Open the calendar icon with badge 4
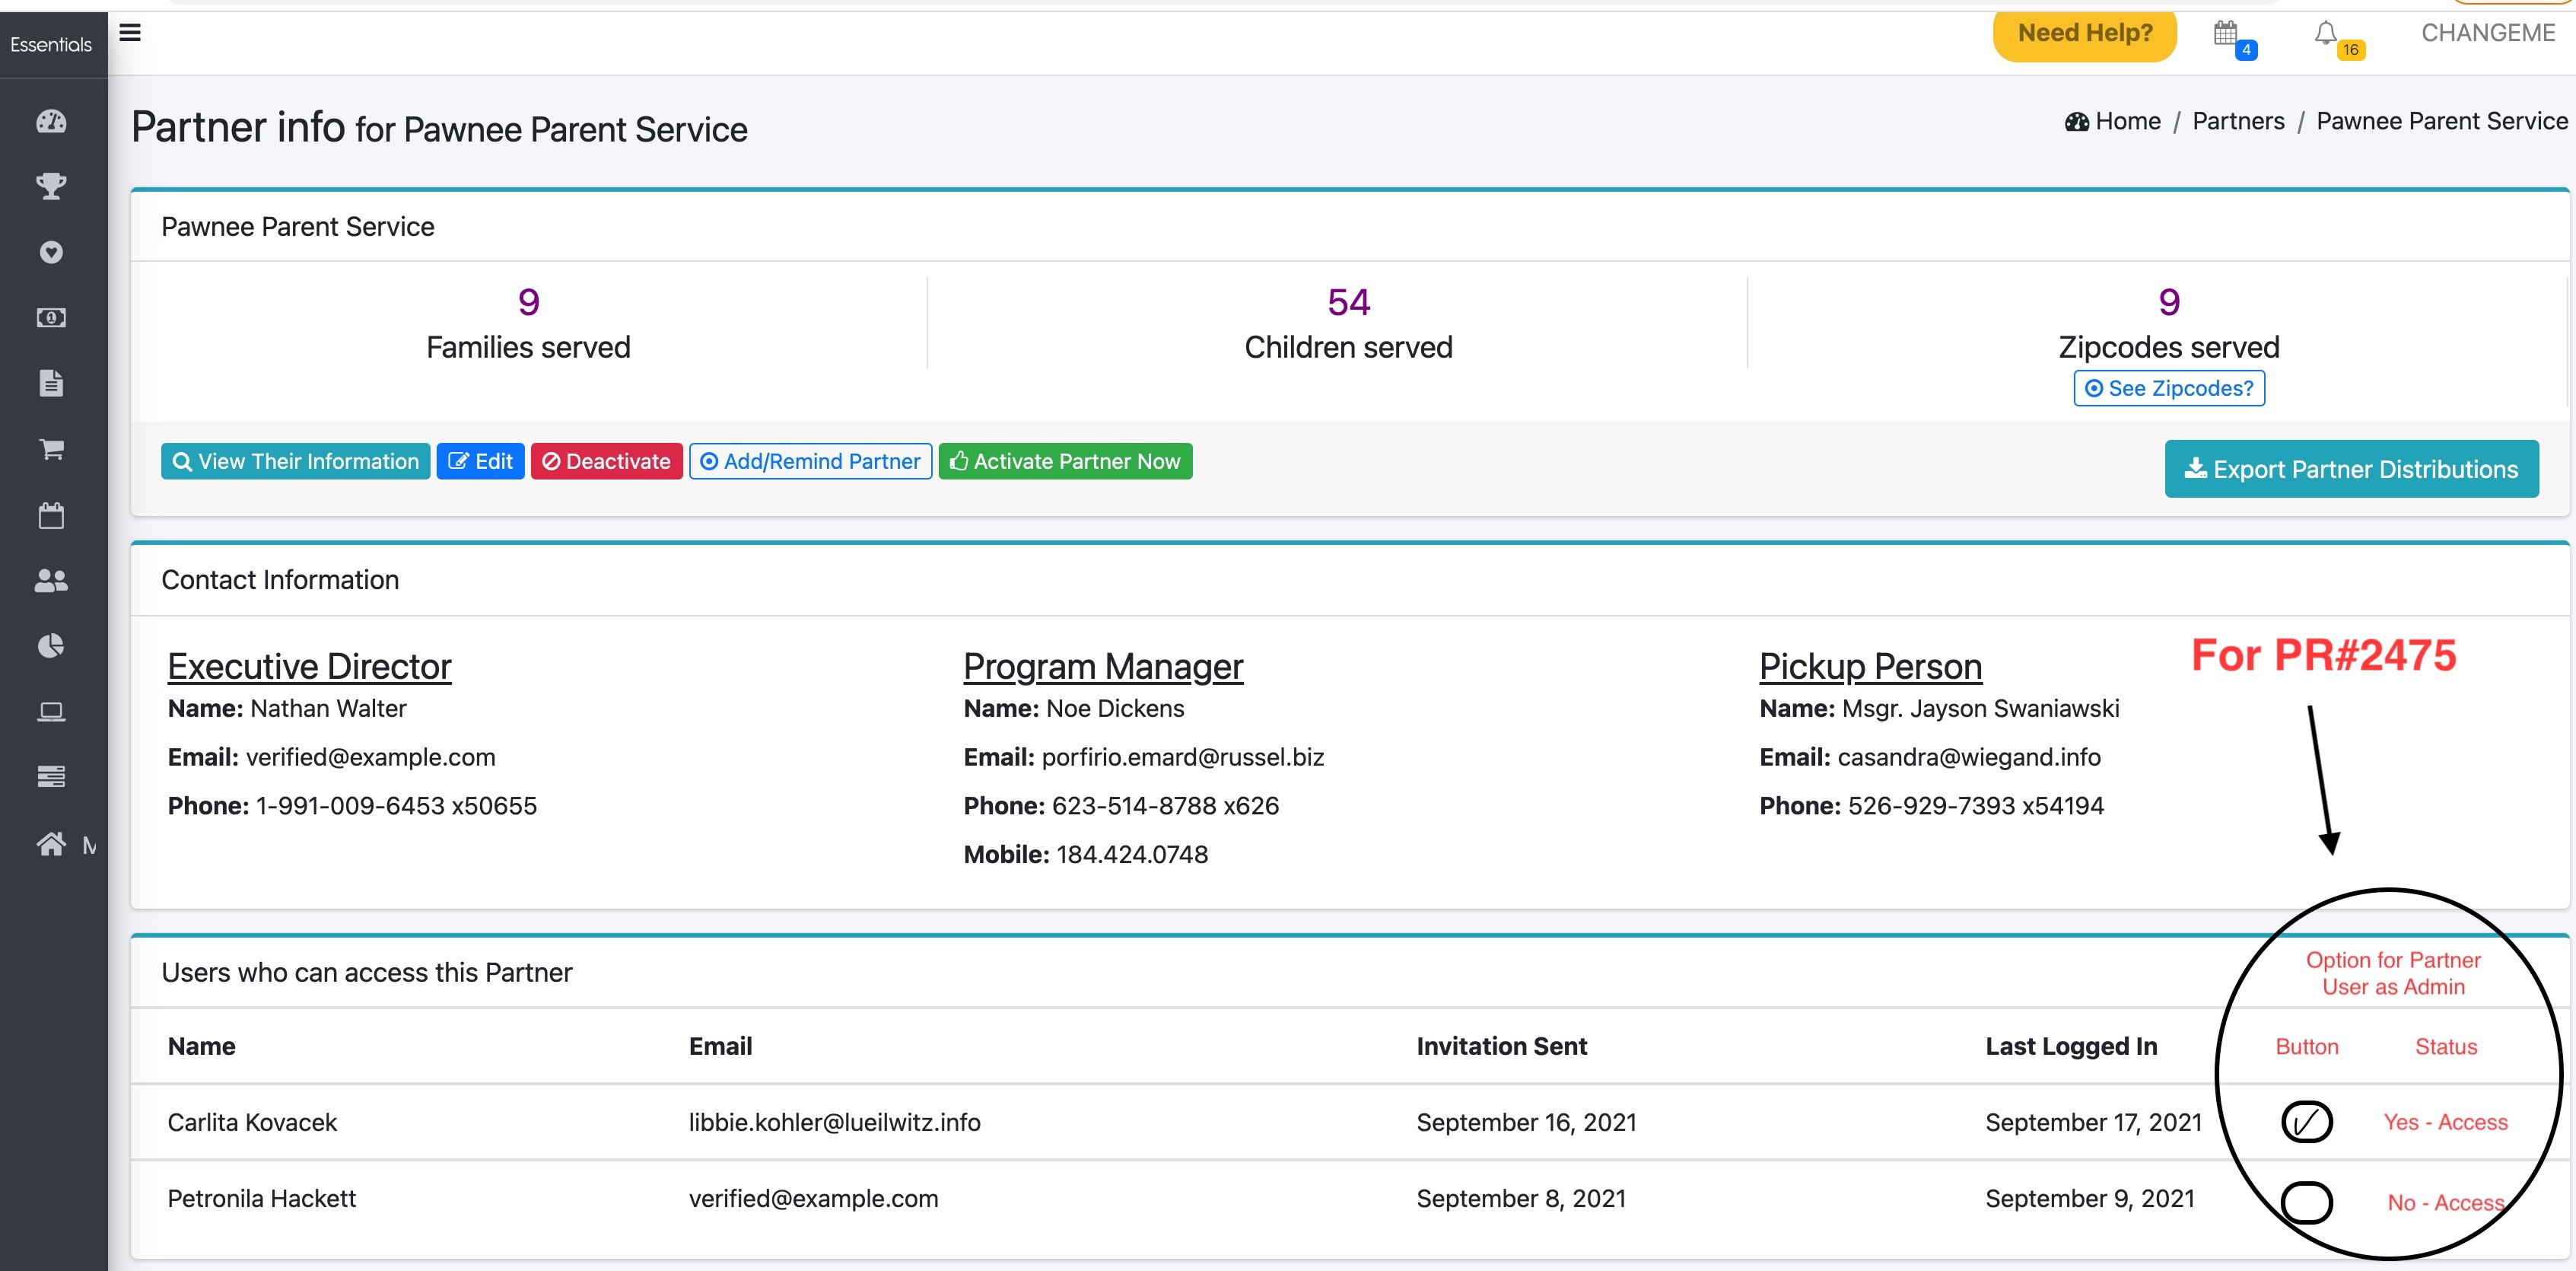The height and width of the screenshot is (1271, 2576). pos(2225,34)
